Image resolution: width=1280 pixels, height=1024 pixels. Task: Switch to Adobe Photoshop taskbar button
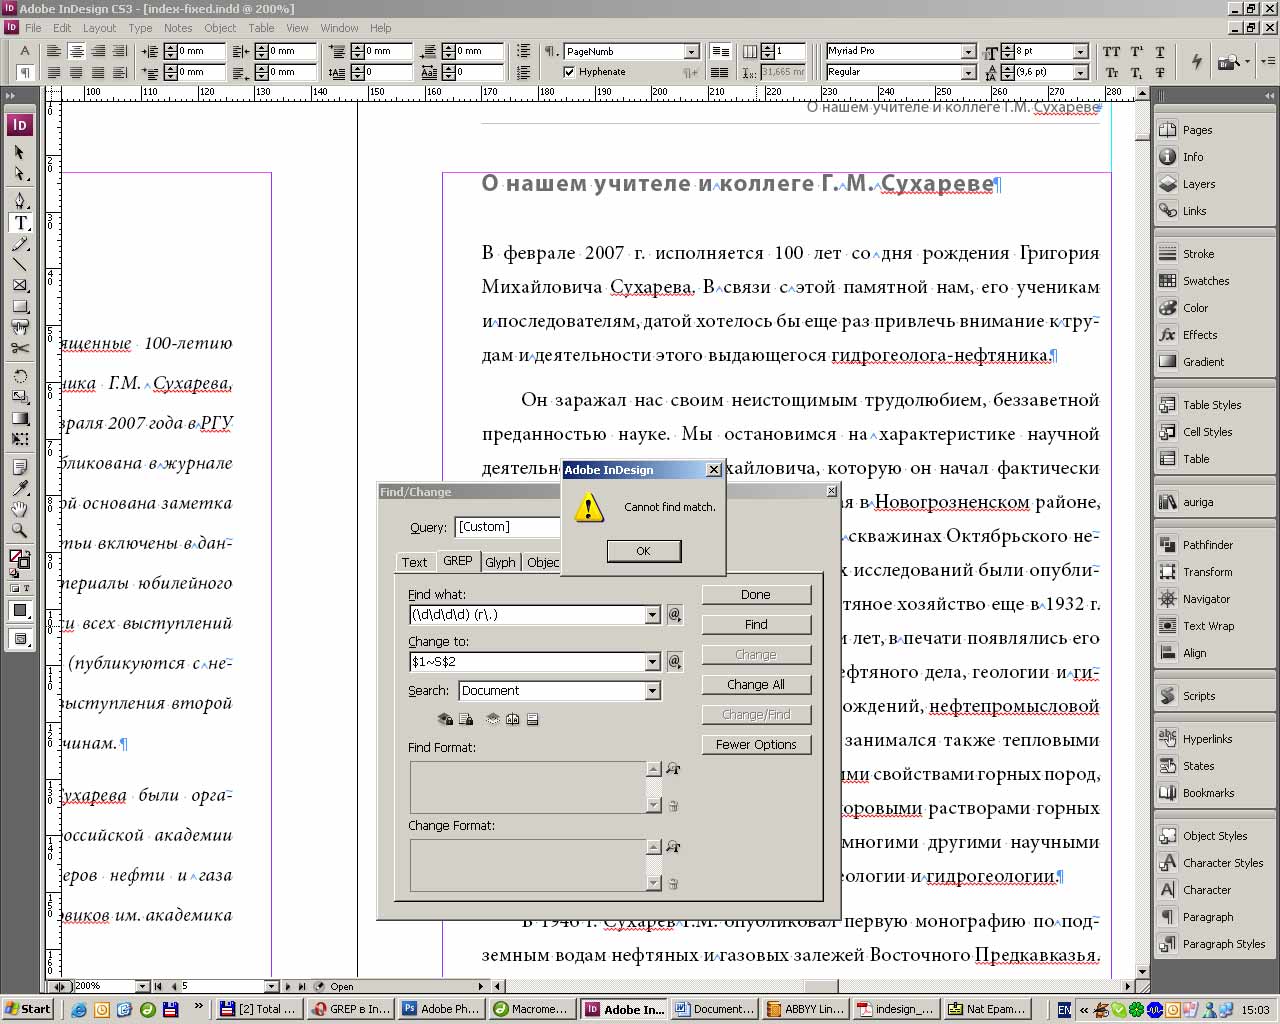(441, 1009)
